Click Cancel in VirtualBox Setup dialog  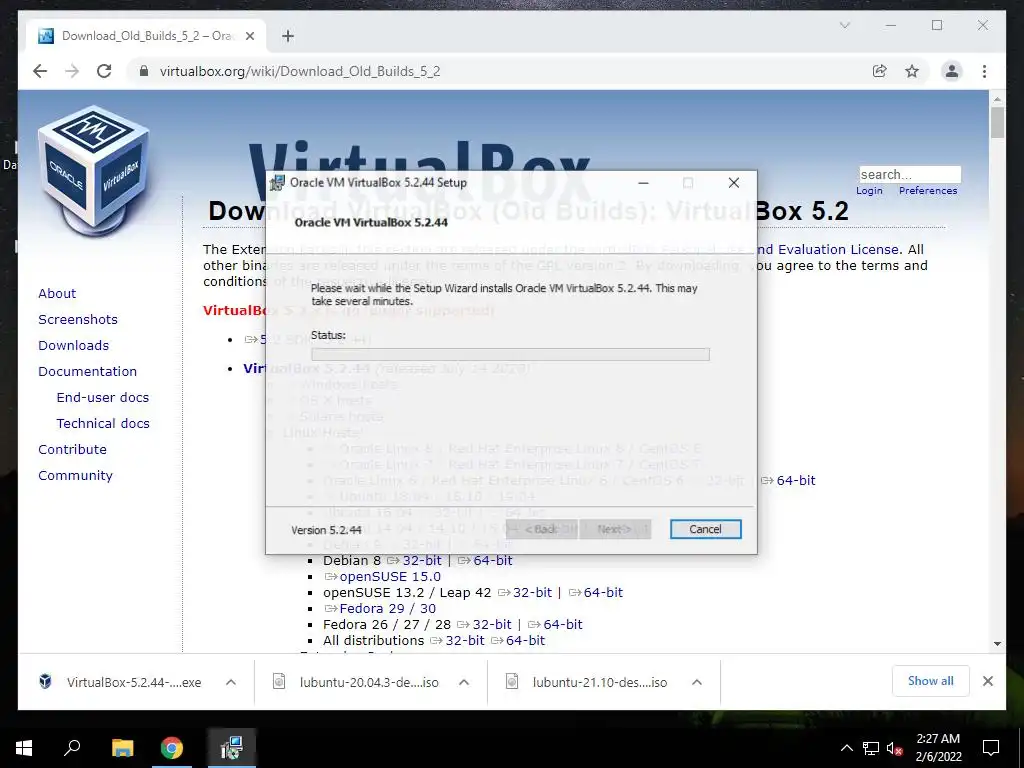(x=705, y=529)
